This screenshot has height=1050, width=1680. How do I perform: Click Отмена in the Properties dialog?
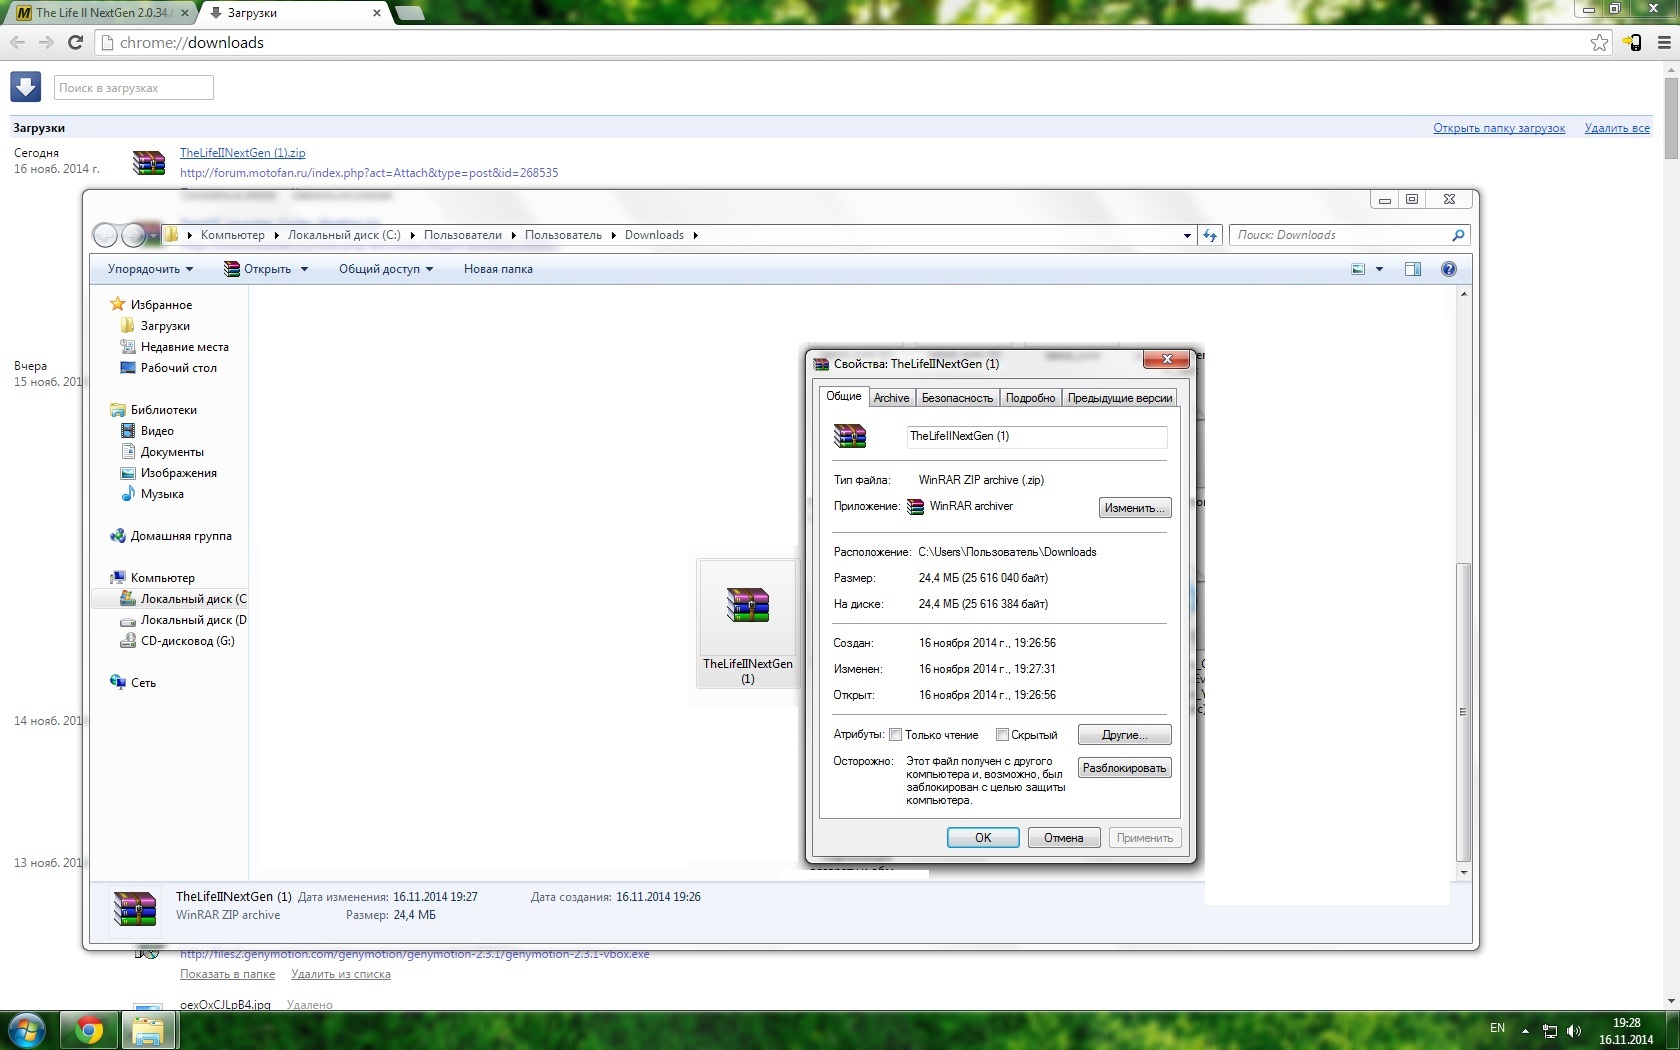(x=1064, y=838)
